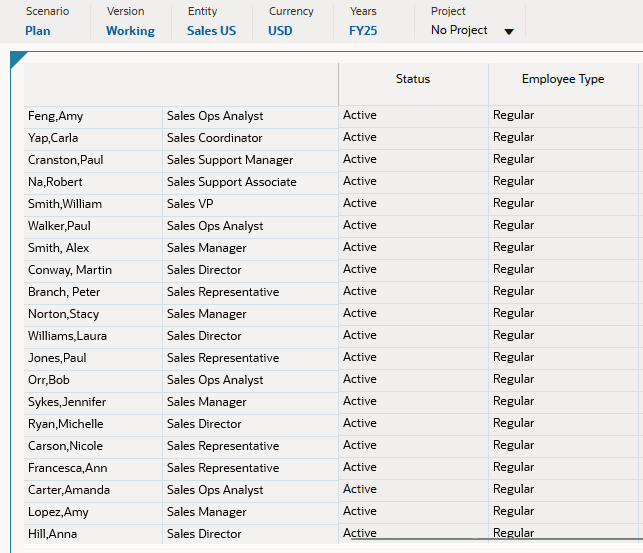Image resolution: width=643 pixels, height=553 pixels.
Task: Select the No Project value
Action: [459, 30]
